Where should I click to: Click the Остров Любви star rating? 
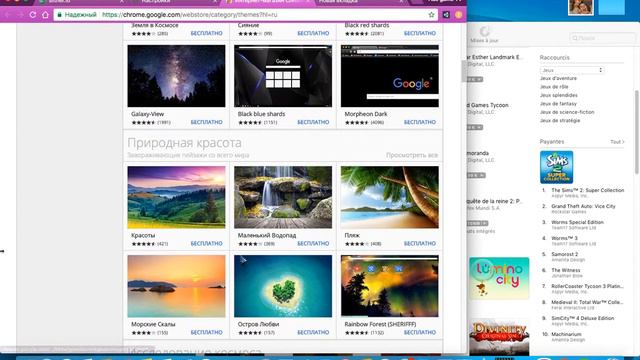pos(250,333)
